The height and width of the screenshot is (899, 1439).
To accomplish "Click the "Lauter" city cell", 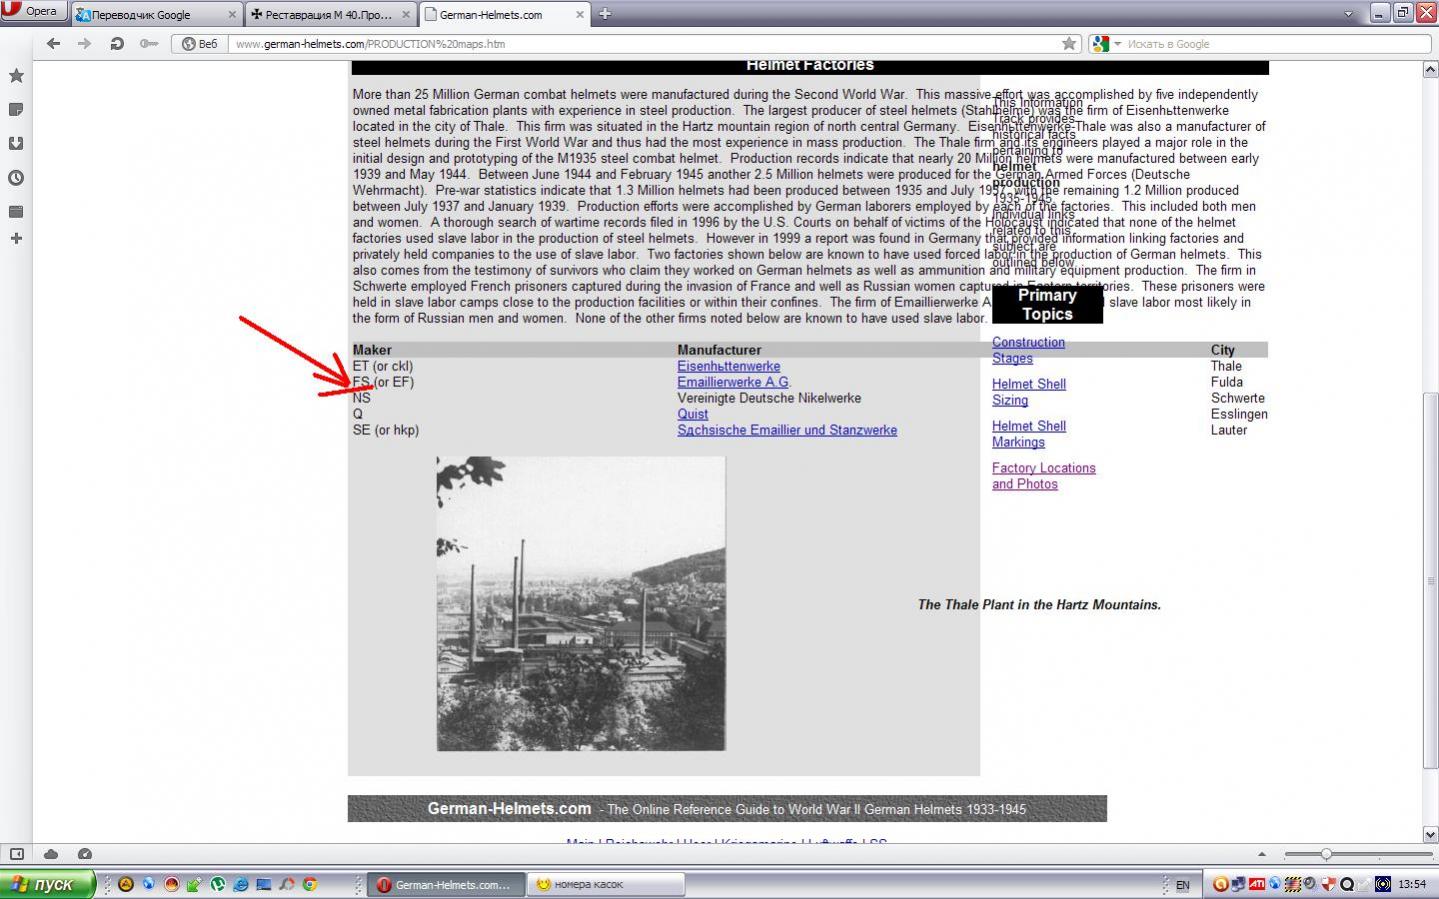I will 1229,430.
